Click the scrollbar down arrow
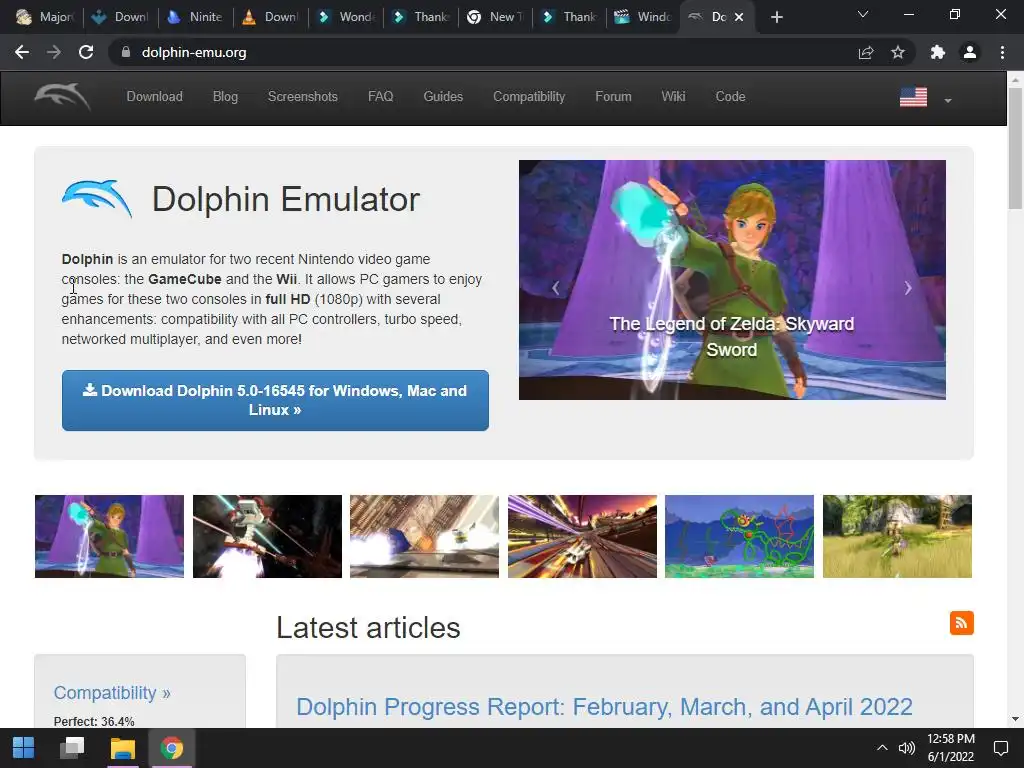1024x768 pixels. 1015,719
